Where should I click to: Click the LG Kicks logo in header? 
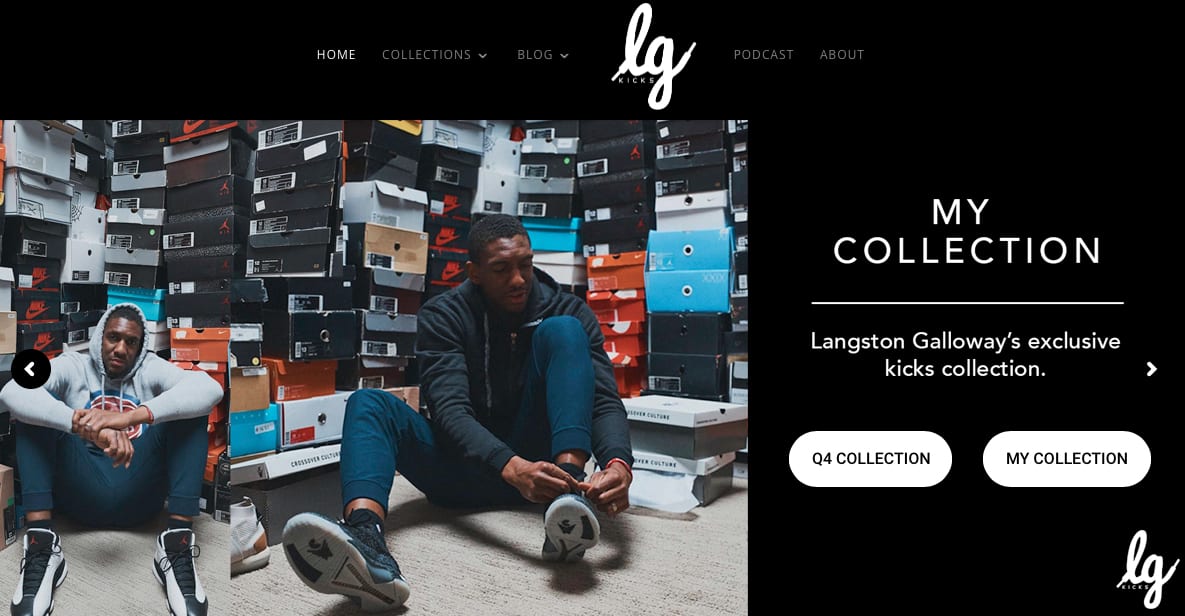coord(654,56)
